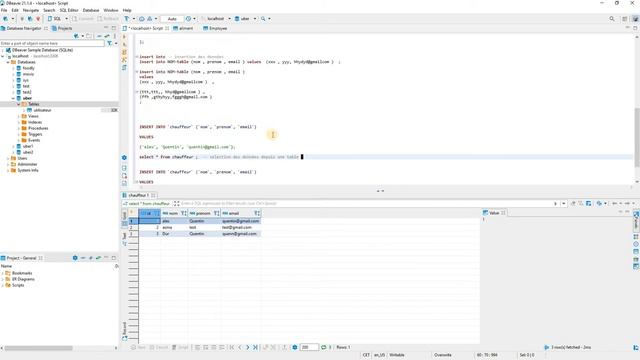This screenshot has width=640, height=360.
Task: Collapse the uber database node
Action: click(13, 98)
